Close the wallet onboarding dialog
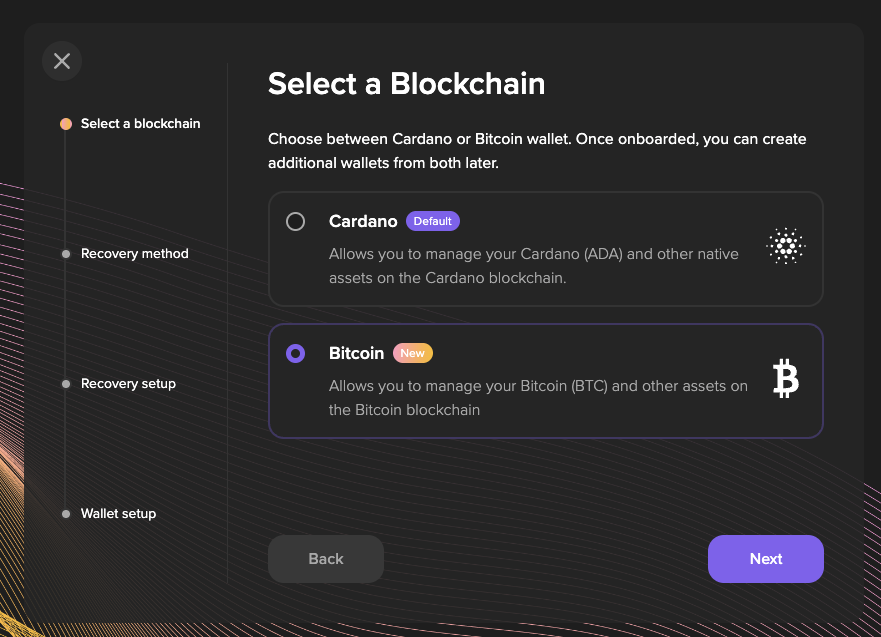 pyautogui.click(x=62, y=61)
